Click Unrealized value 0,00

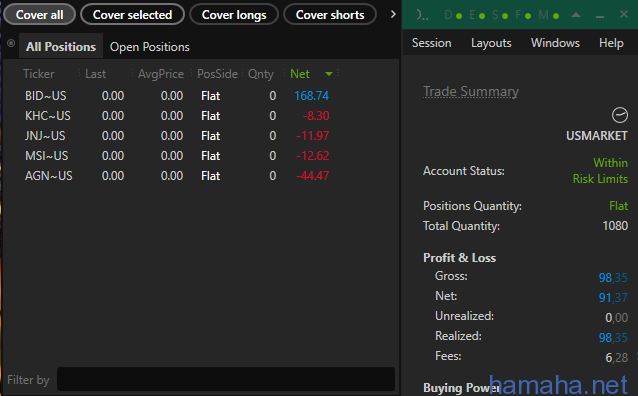click(616, 317)
